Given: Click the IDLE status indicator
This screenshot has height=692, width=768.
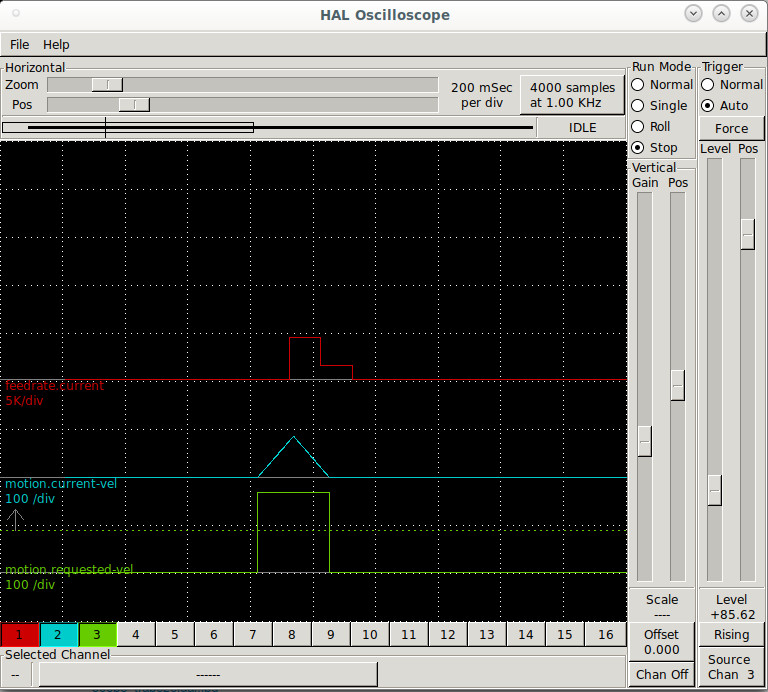Looking at the screenshot, I should pyautogui.click(x=582, y=128).
